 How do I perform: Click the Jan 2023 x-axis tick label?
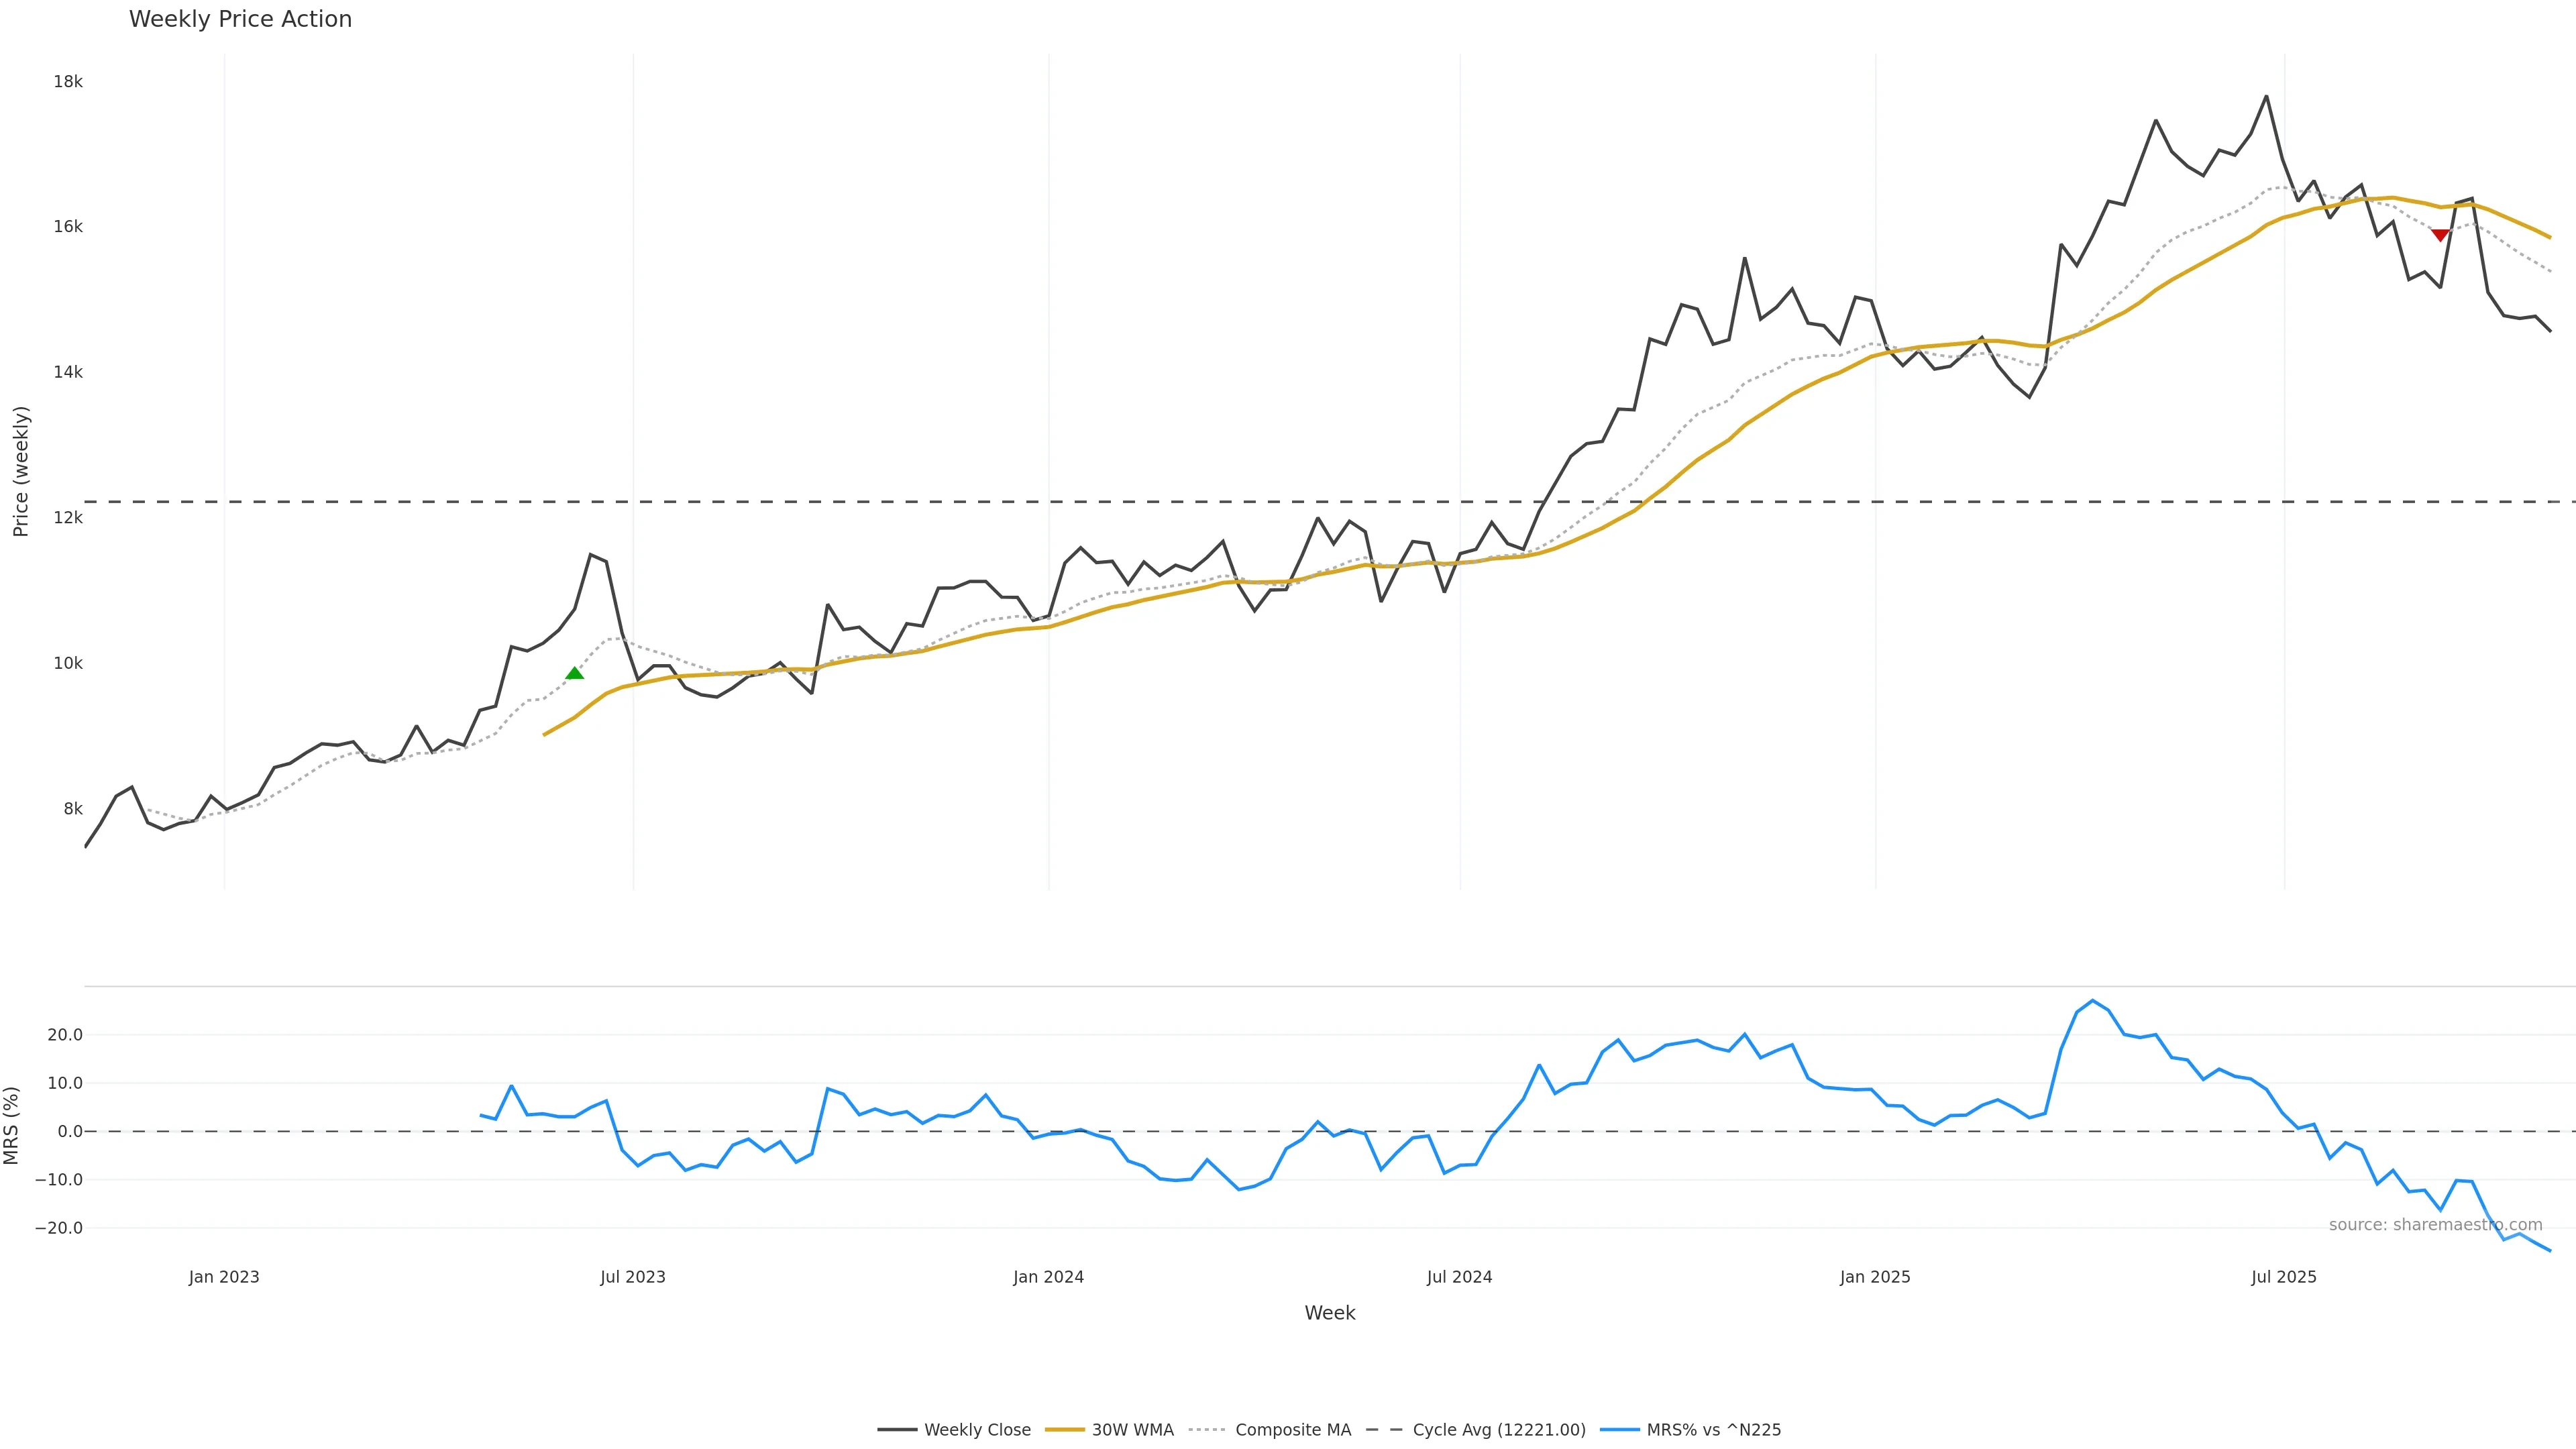(x=224, y=1277)
